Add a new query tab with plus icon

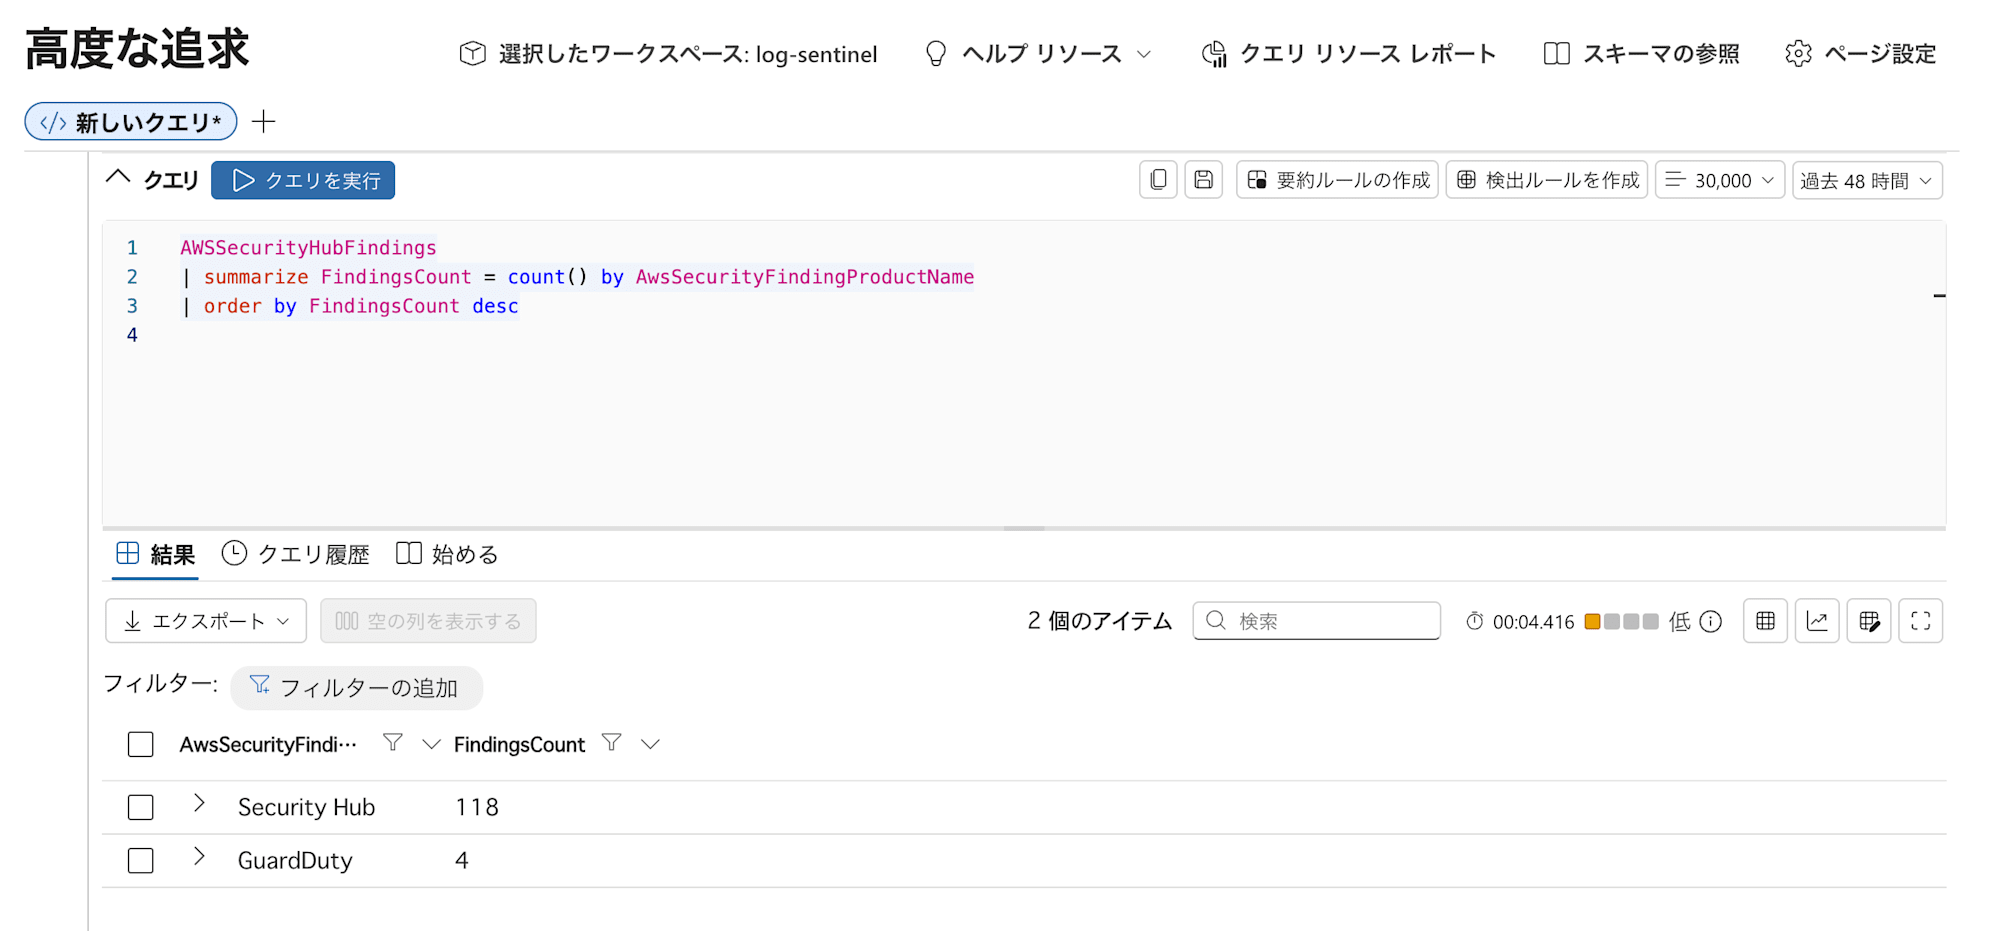point(263,122)
